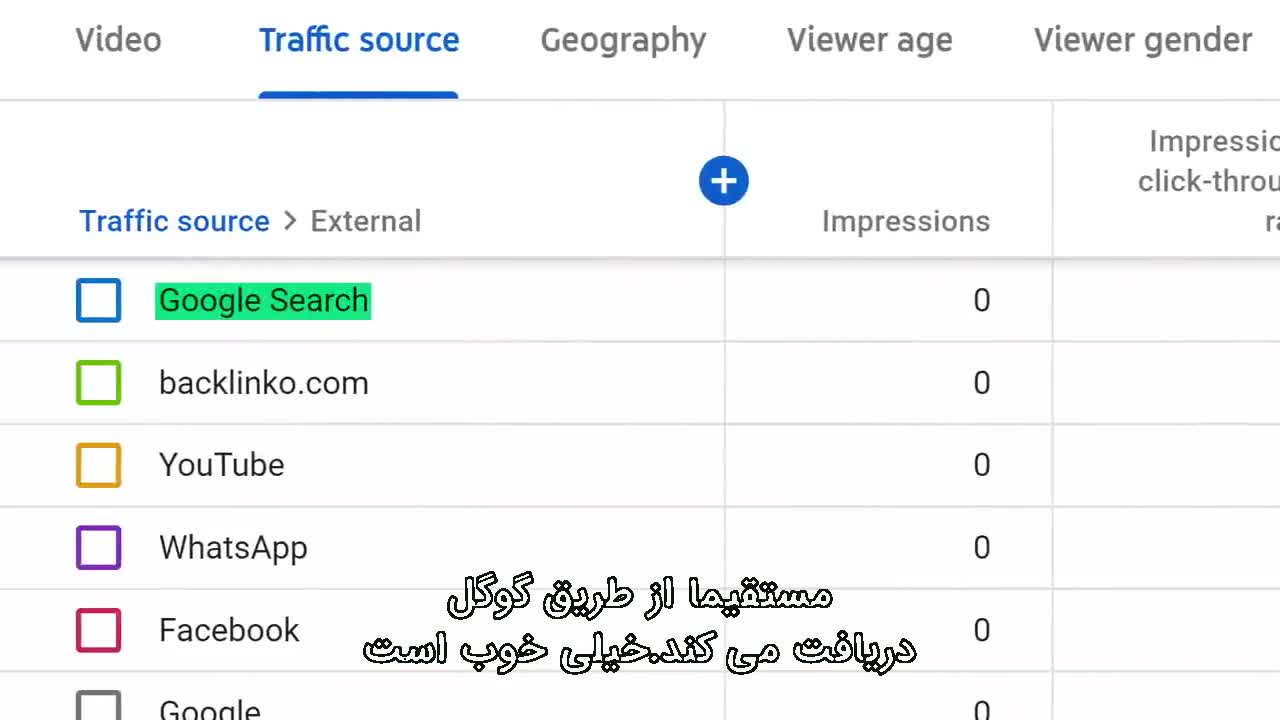
Task: Open the highlighted Google Search source
Action: tap(263, 301)
